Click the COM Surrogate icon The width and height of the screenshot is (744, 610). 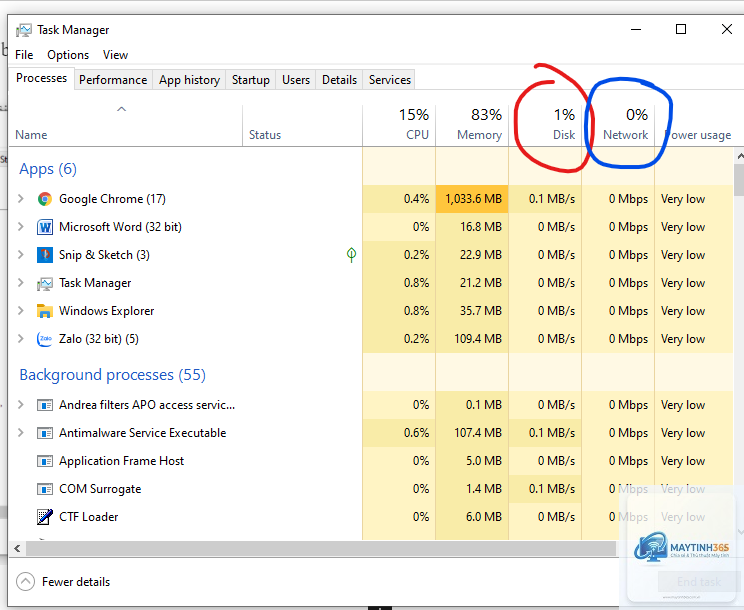pos(45,489)
